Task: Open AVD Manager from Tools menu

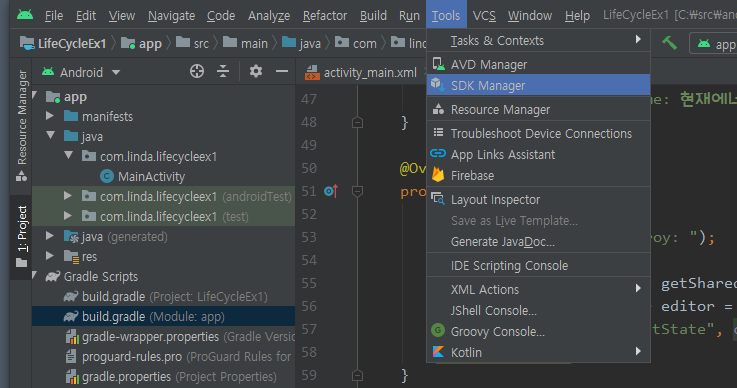Action: (538, 64)
